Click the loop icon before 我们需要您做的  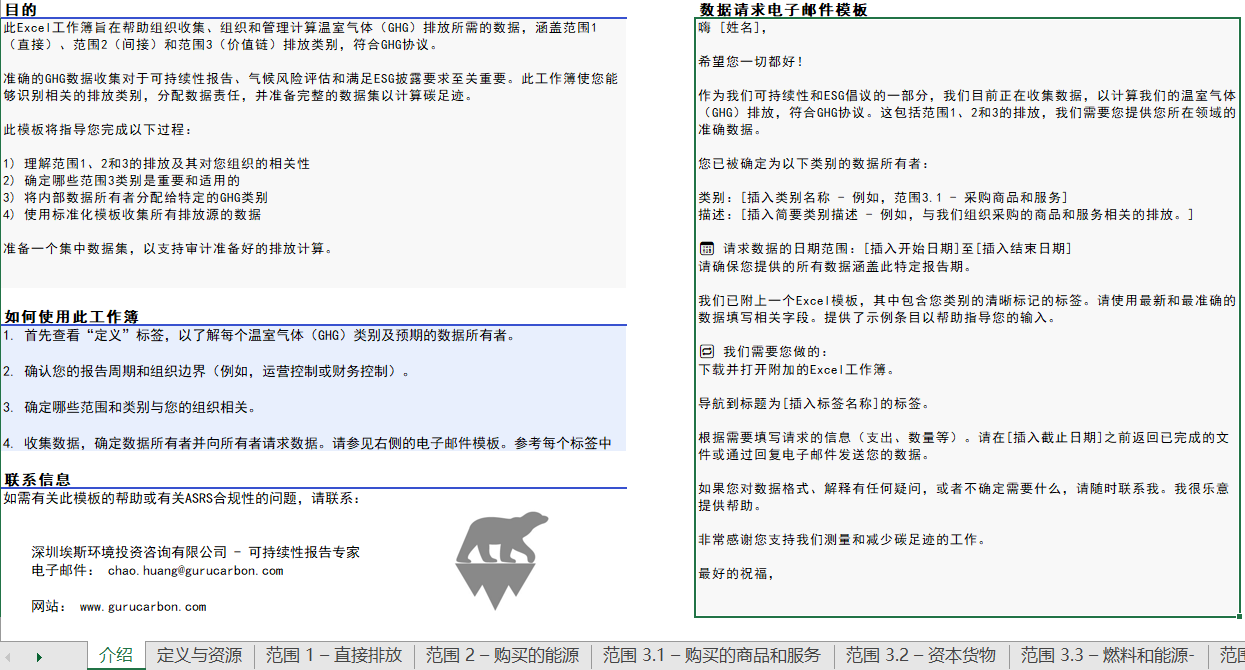point(706,352)
